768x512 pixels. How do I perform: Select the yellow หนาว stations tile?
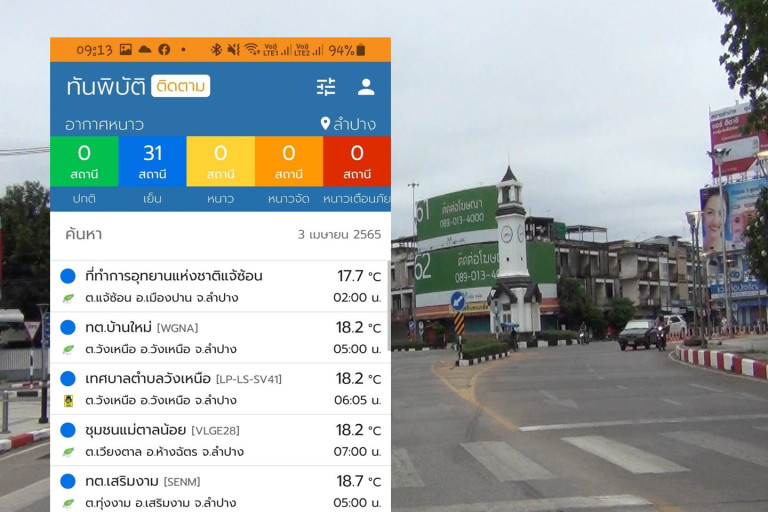tap(220, 161)
